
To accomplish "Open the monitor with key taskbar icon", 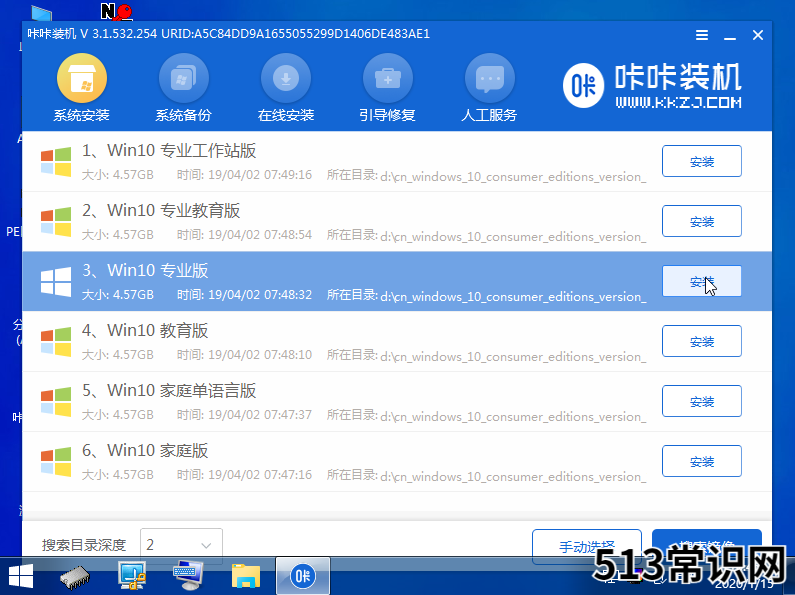I will click(x=132, y=576).
